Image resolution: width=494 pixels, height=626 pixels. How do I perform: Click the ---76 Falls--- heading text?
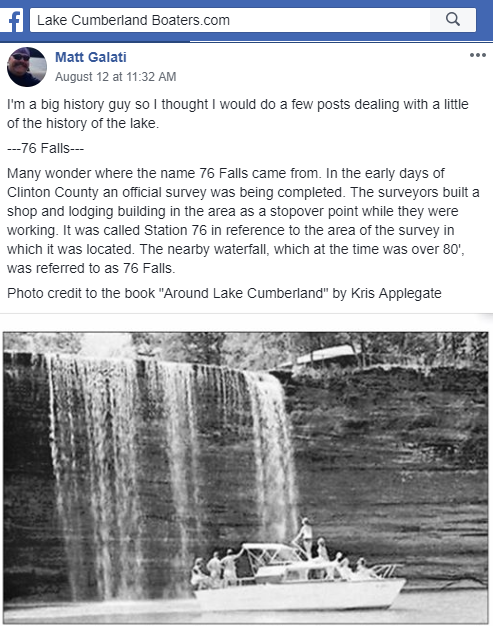pyautogui.click(x=46, y=148)
